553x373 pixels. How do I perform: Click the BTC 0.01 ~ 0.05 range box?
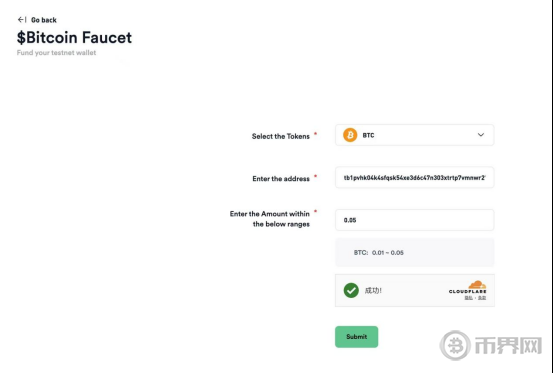[414, 252]
